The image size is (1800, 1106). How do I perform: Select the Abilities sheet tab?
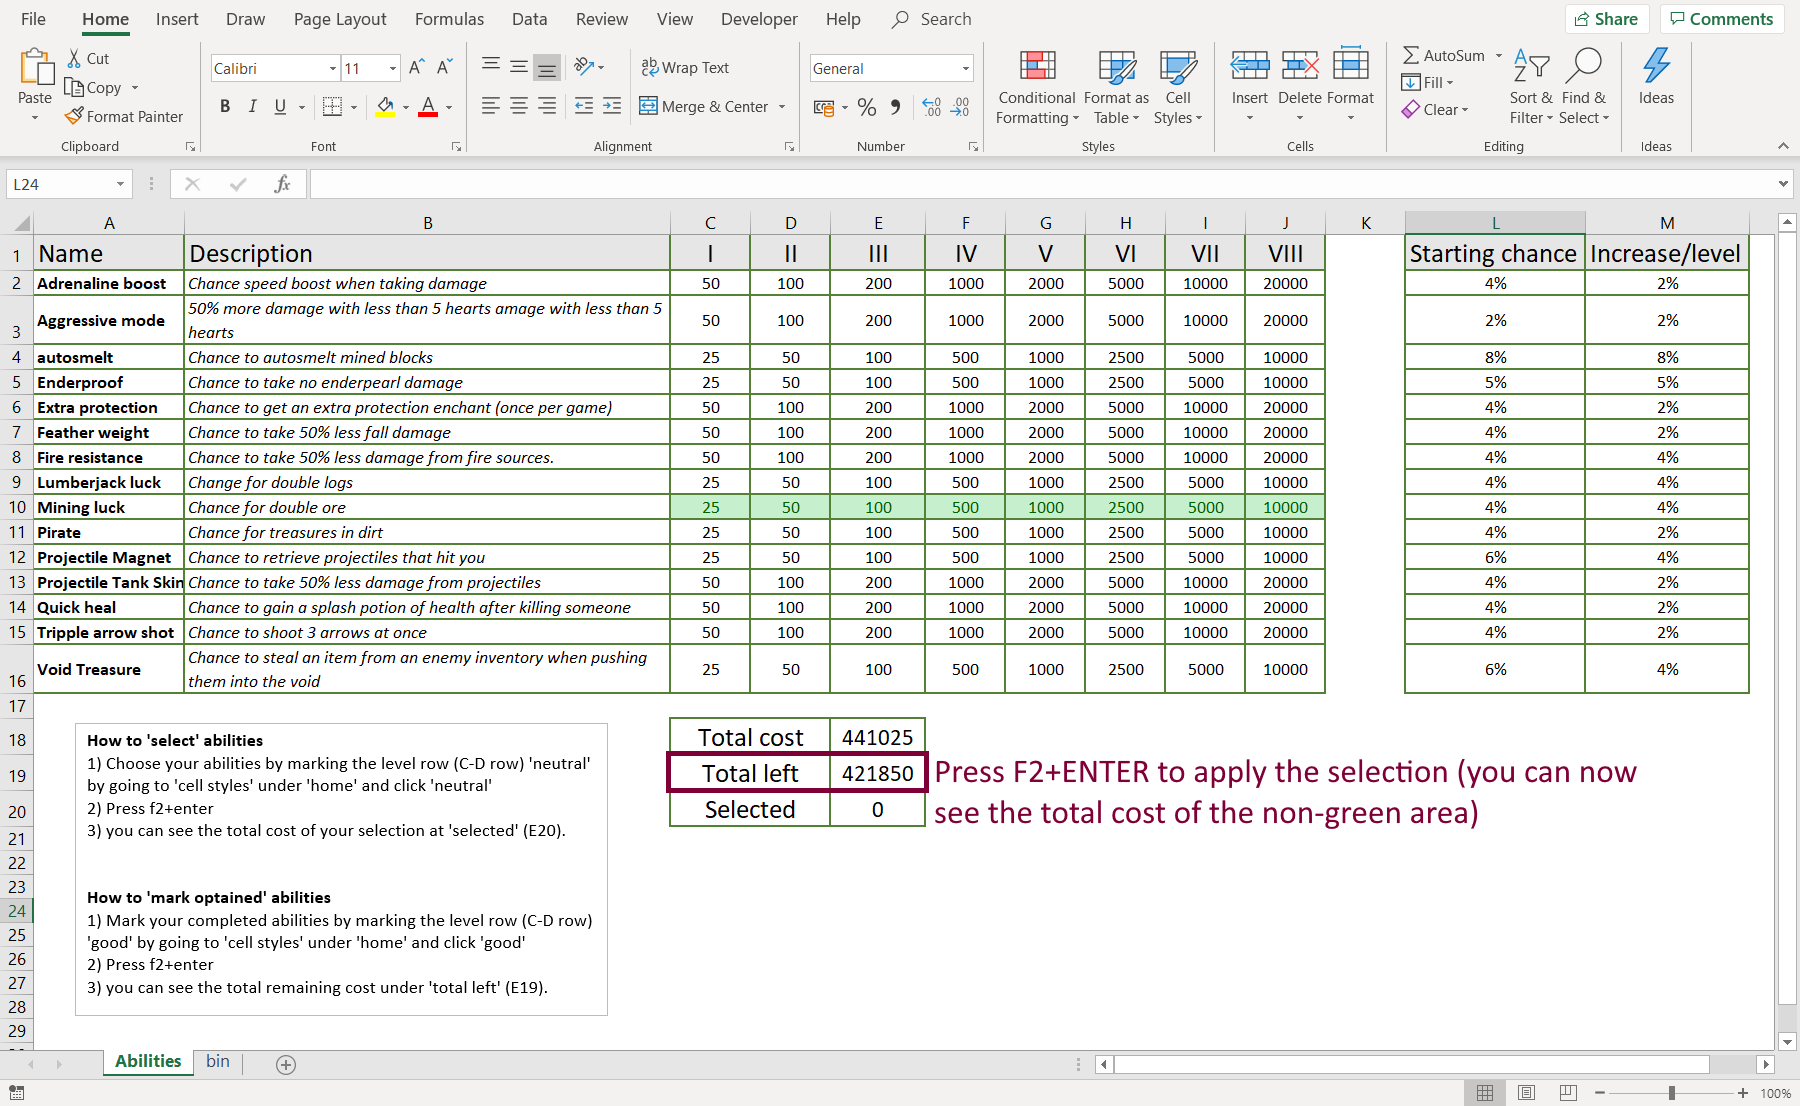tap(148, 1062)
